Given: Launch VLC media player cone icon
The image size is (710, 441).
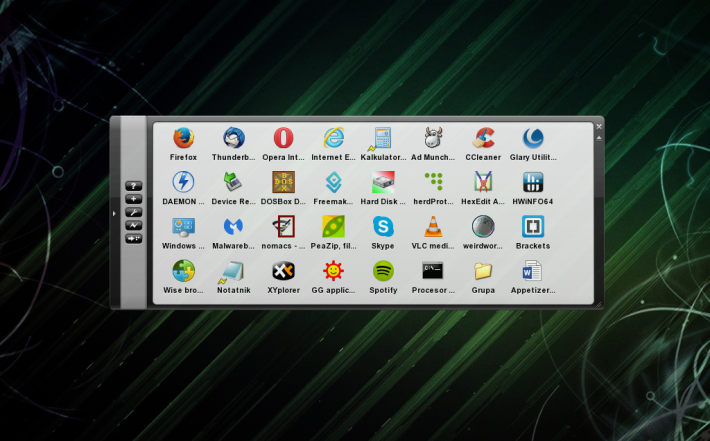Looking at the screenshot, I should [x=433, y=226].
